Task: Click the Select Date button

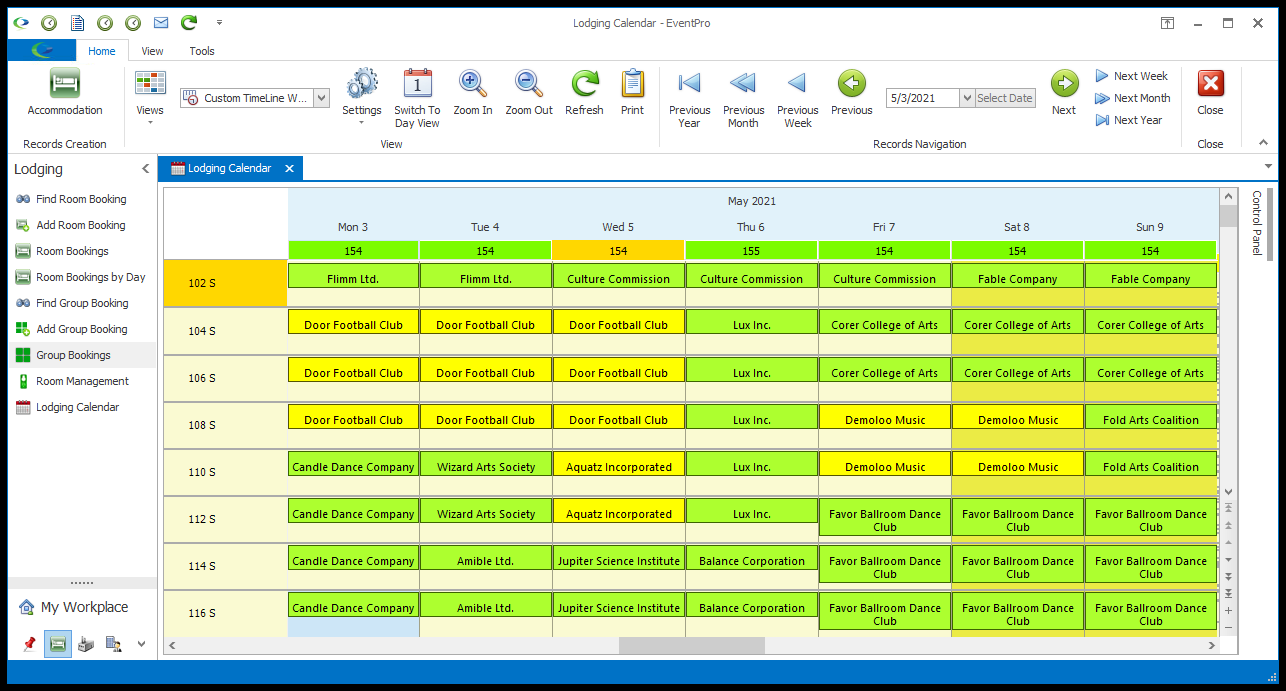Action: point(1005,98)
